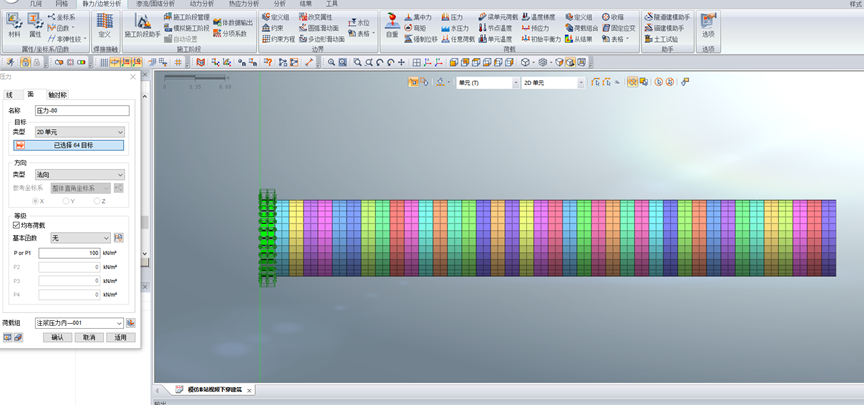Click the 收缩 shrinkage tool

pyautogui.click(x=613, y=17)
